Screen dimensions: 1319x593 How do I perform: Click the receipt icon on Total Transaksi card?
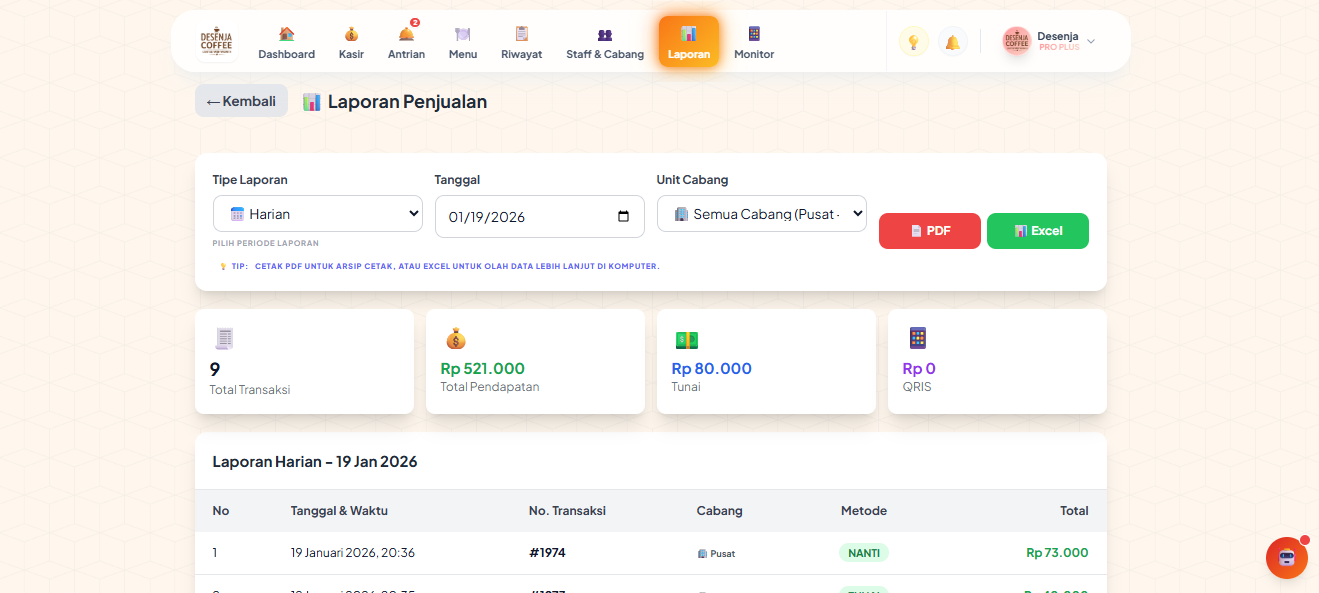[224, 339]
